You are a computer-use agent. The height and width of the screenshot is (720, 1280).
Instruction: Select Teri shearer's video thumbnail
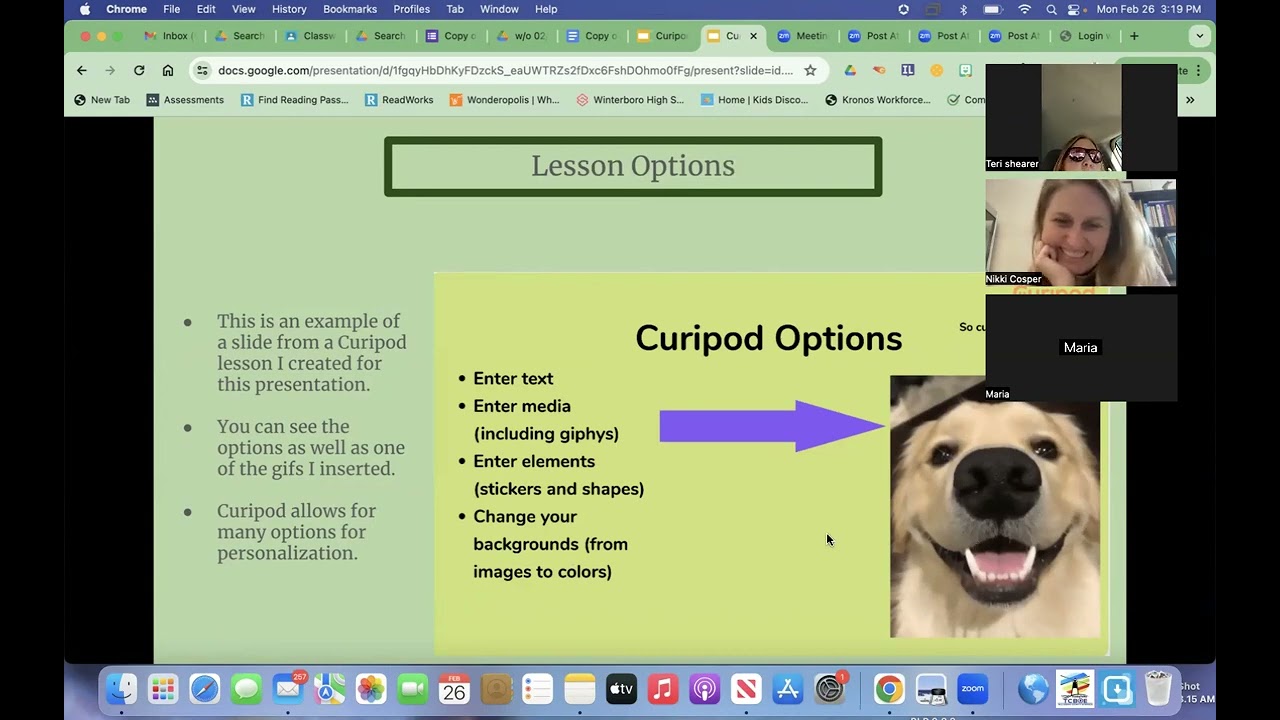[x=1081, y=118]
